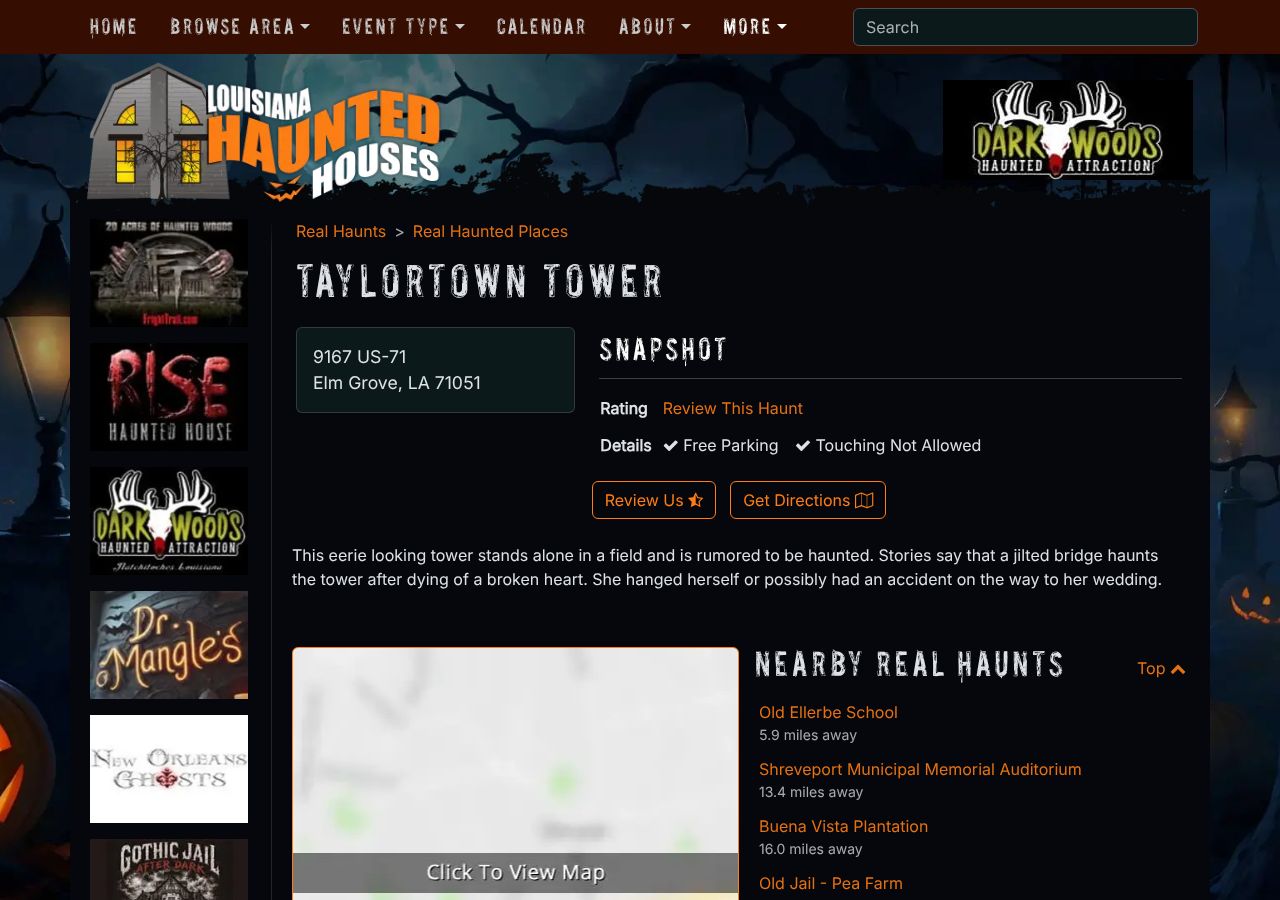The width and height of the screenshot is (1280, 900).
Task: Open the Fright Trail sidebar ad
Action: pos(169,273)
